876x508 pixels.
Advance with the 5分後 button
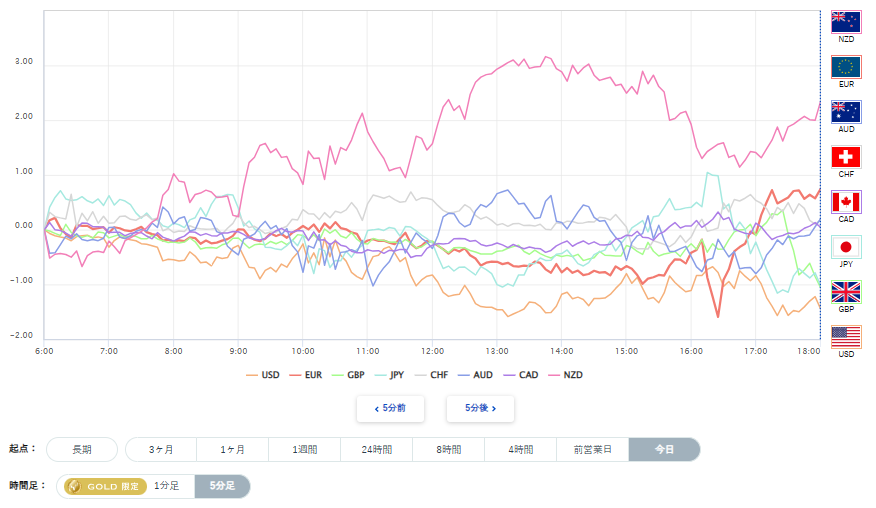[x=480, y=409]
